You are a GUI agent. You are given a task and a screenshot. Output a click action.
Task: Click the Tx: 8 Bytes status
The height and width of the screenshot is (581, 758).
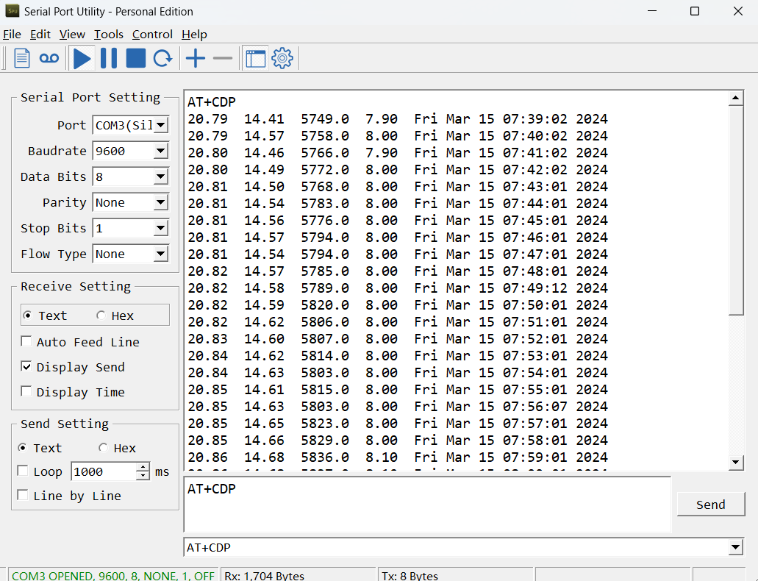click(409, 575)
